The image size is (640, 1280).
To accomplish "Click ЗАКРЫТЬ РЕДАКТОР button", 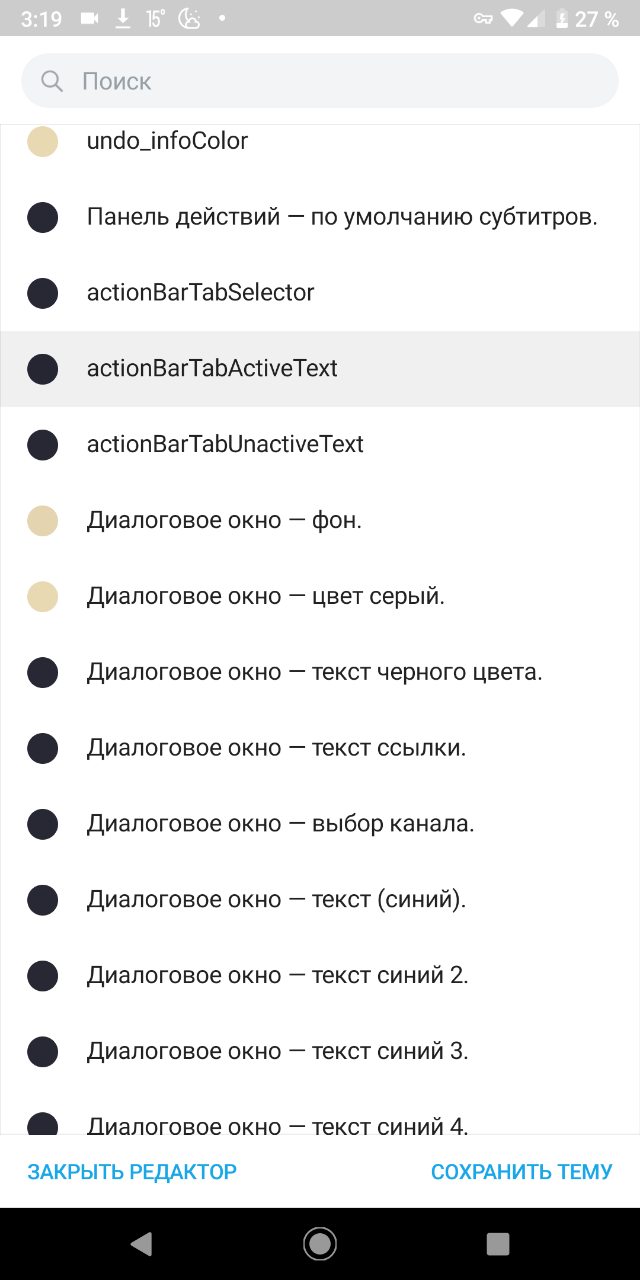I will pyautogui.click(x=132, y=1172).
